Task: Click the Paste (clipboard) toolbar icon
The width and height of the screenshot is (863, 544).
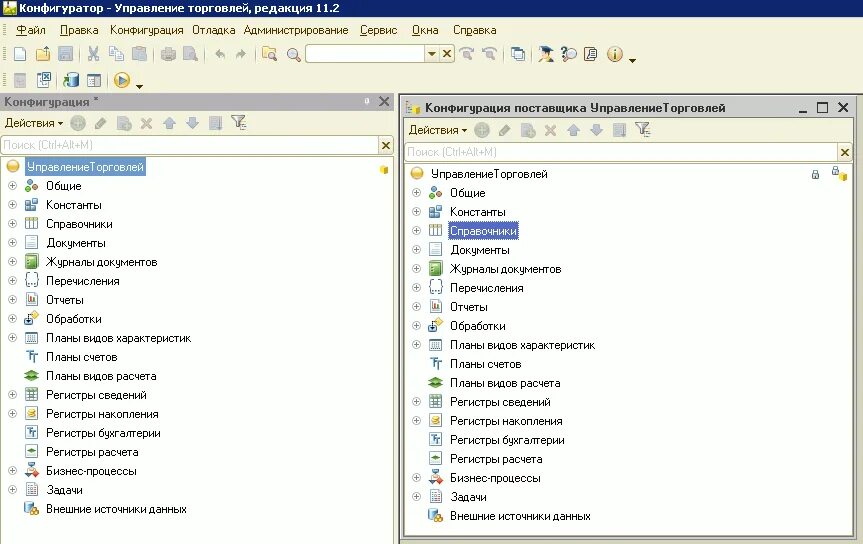Action: click(140, 54)
